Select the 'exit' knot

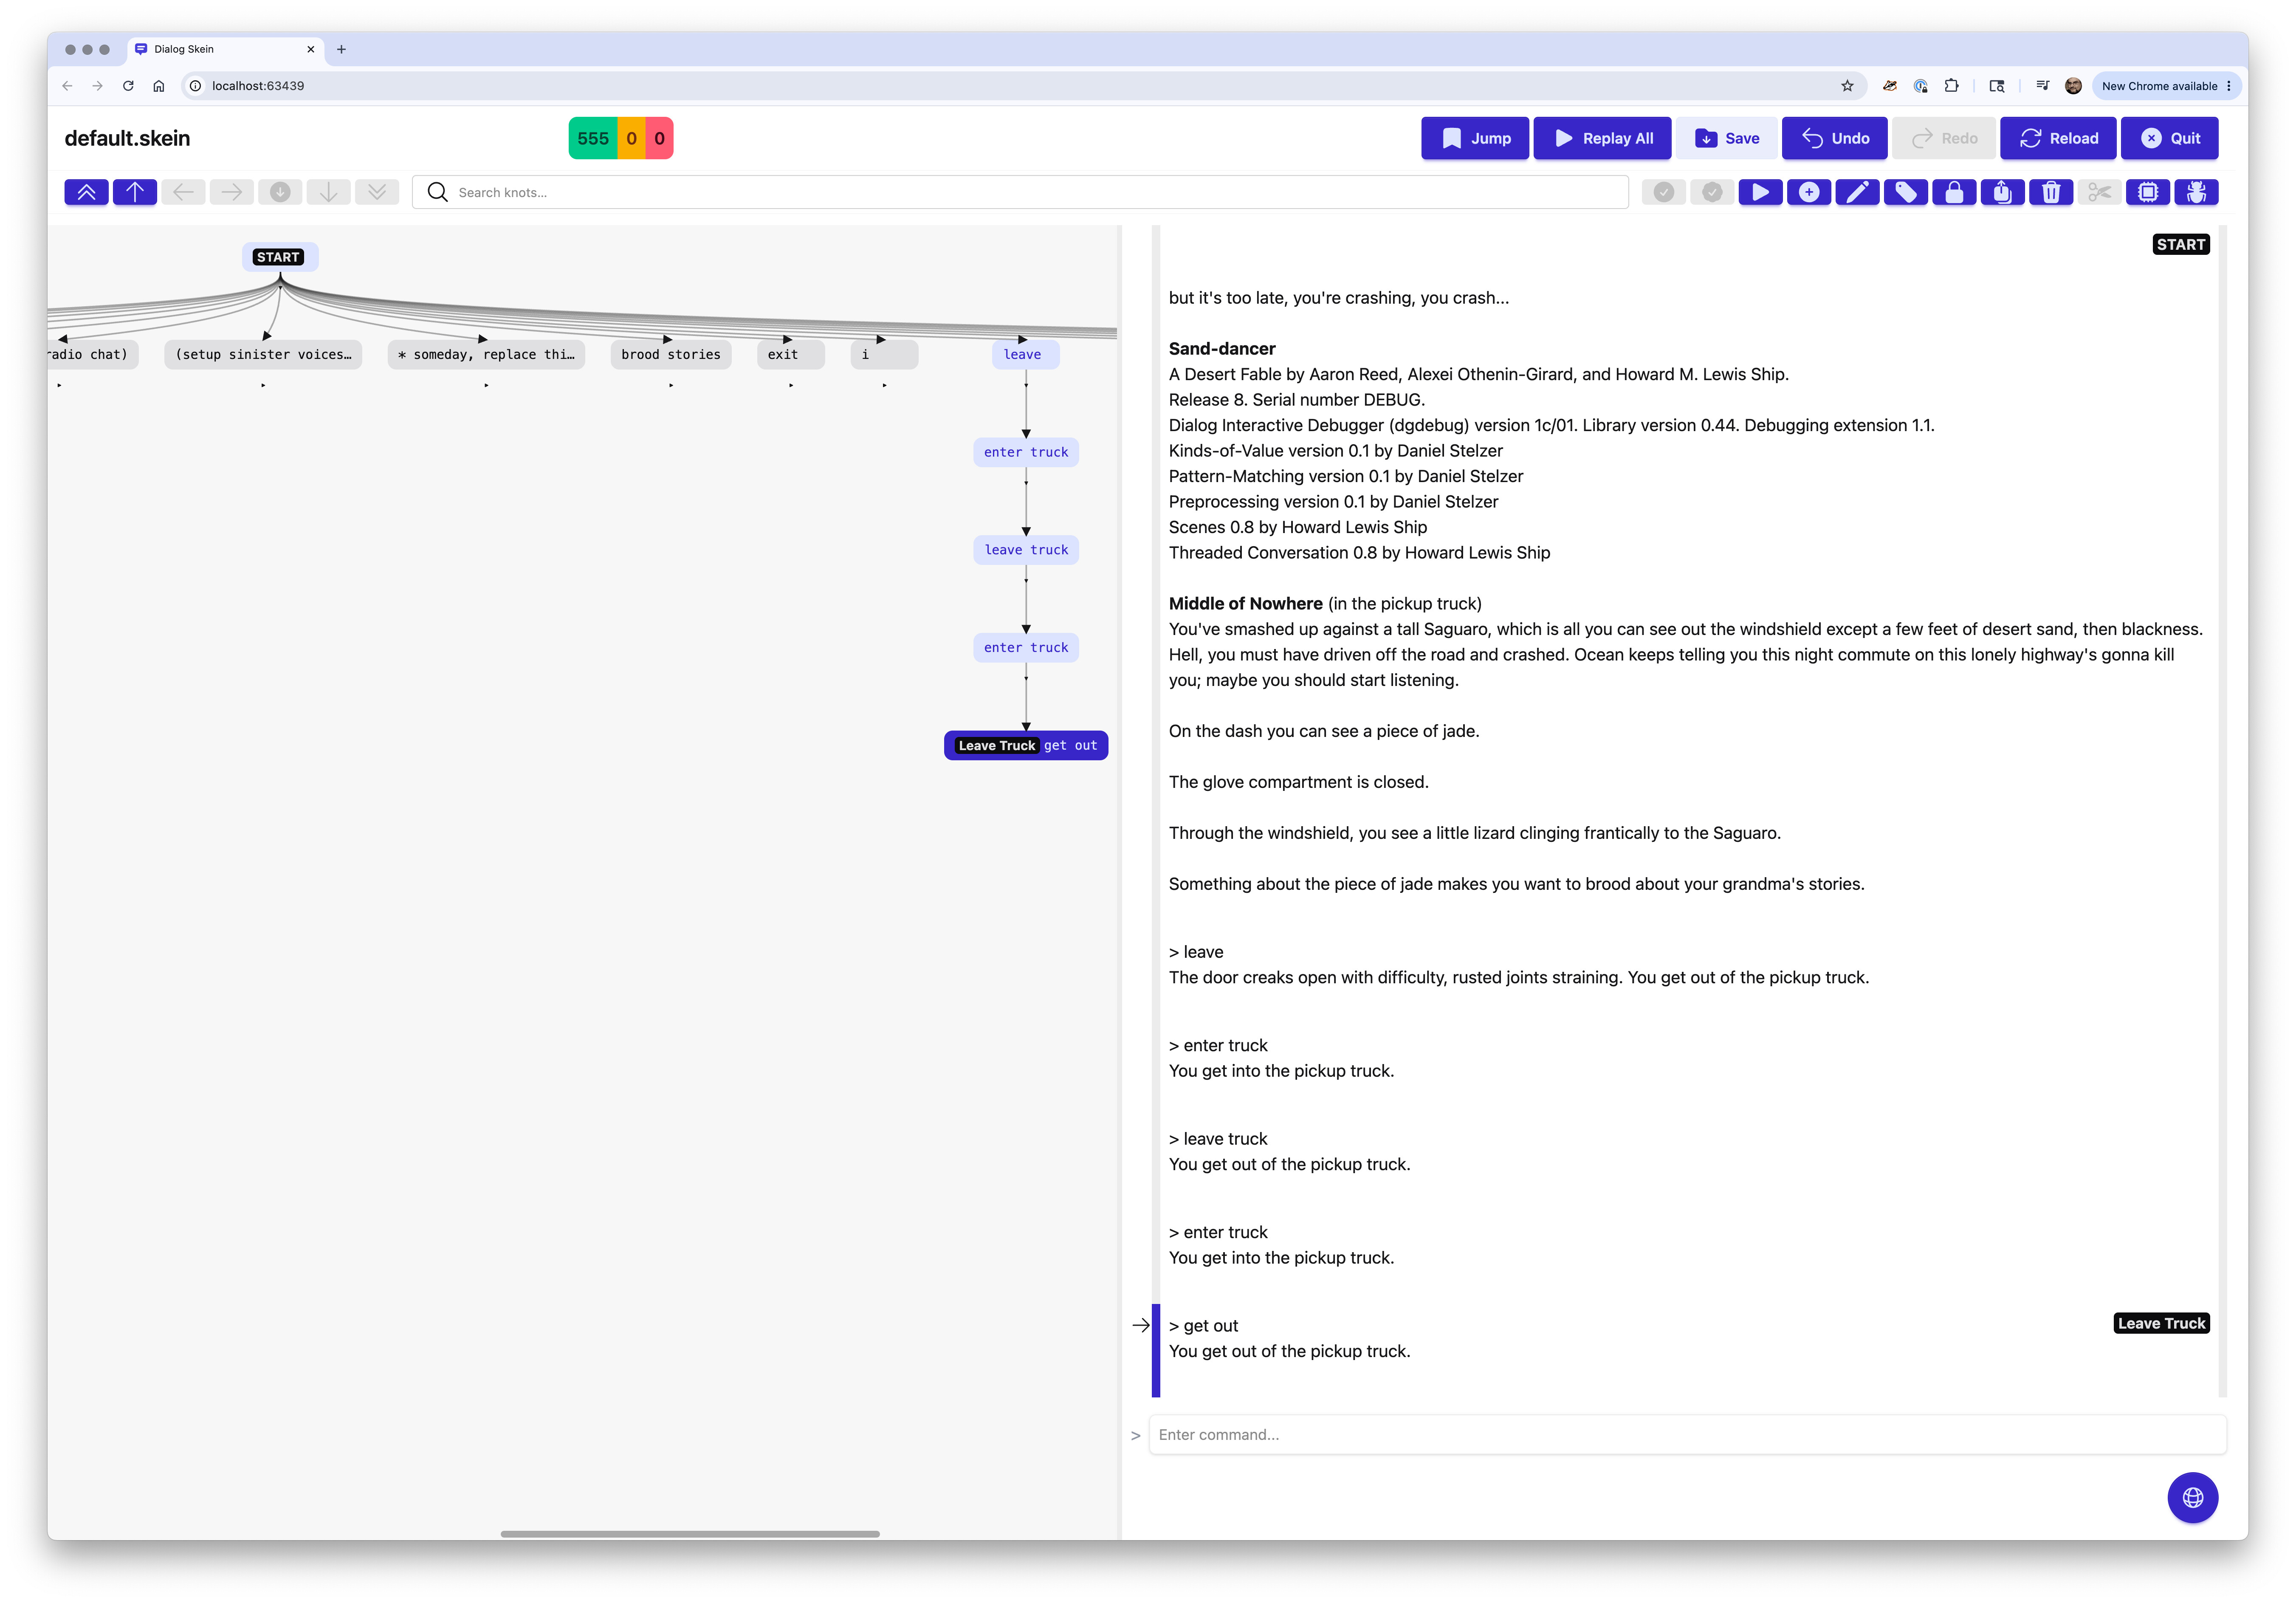(790, 355)
